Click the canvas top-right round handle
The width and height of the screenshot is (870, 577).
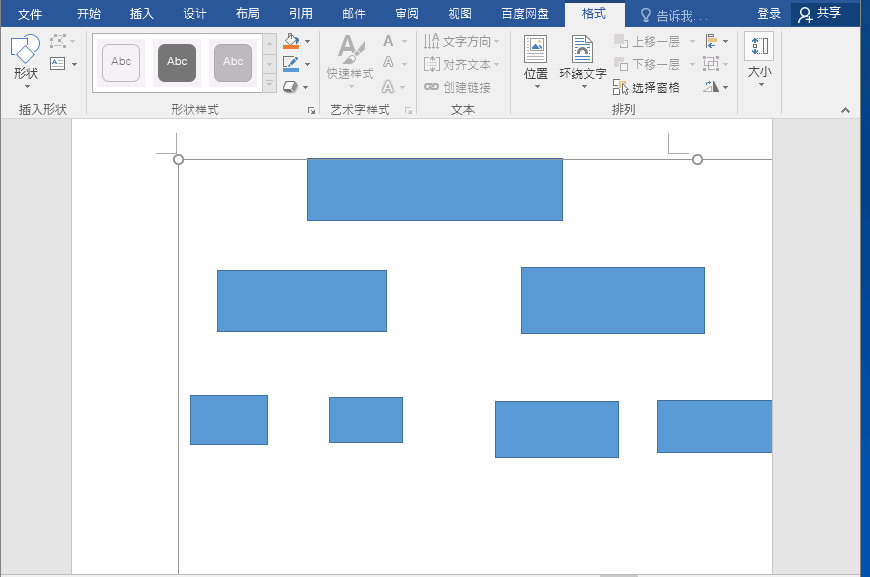coord(697,160)
